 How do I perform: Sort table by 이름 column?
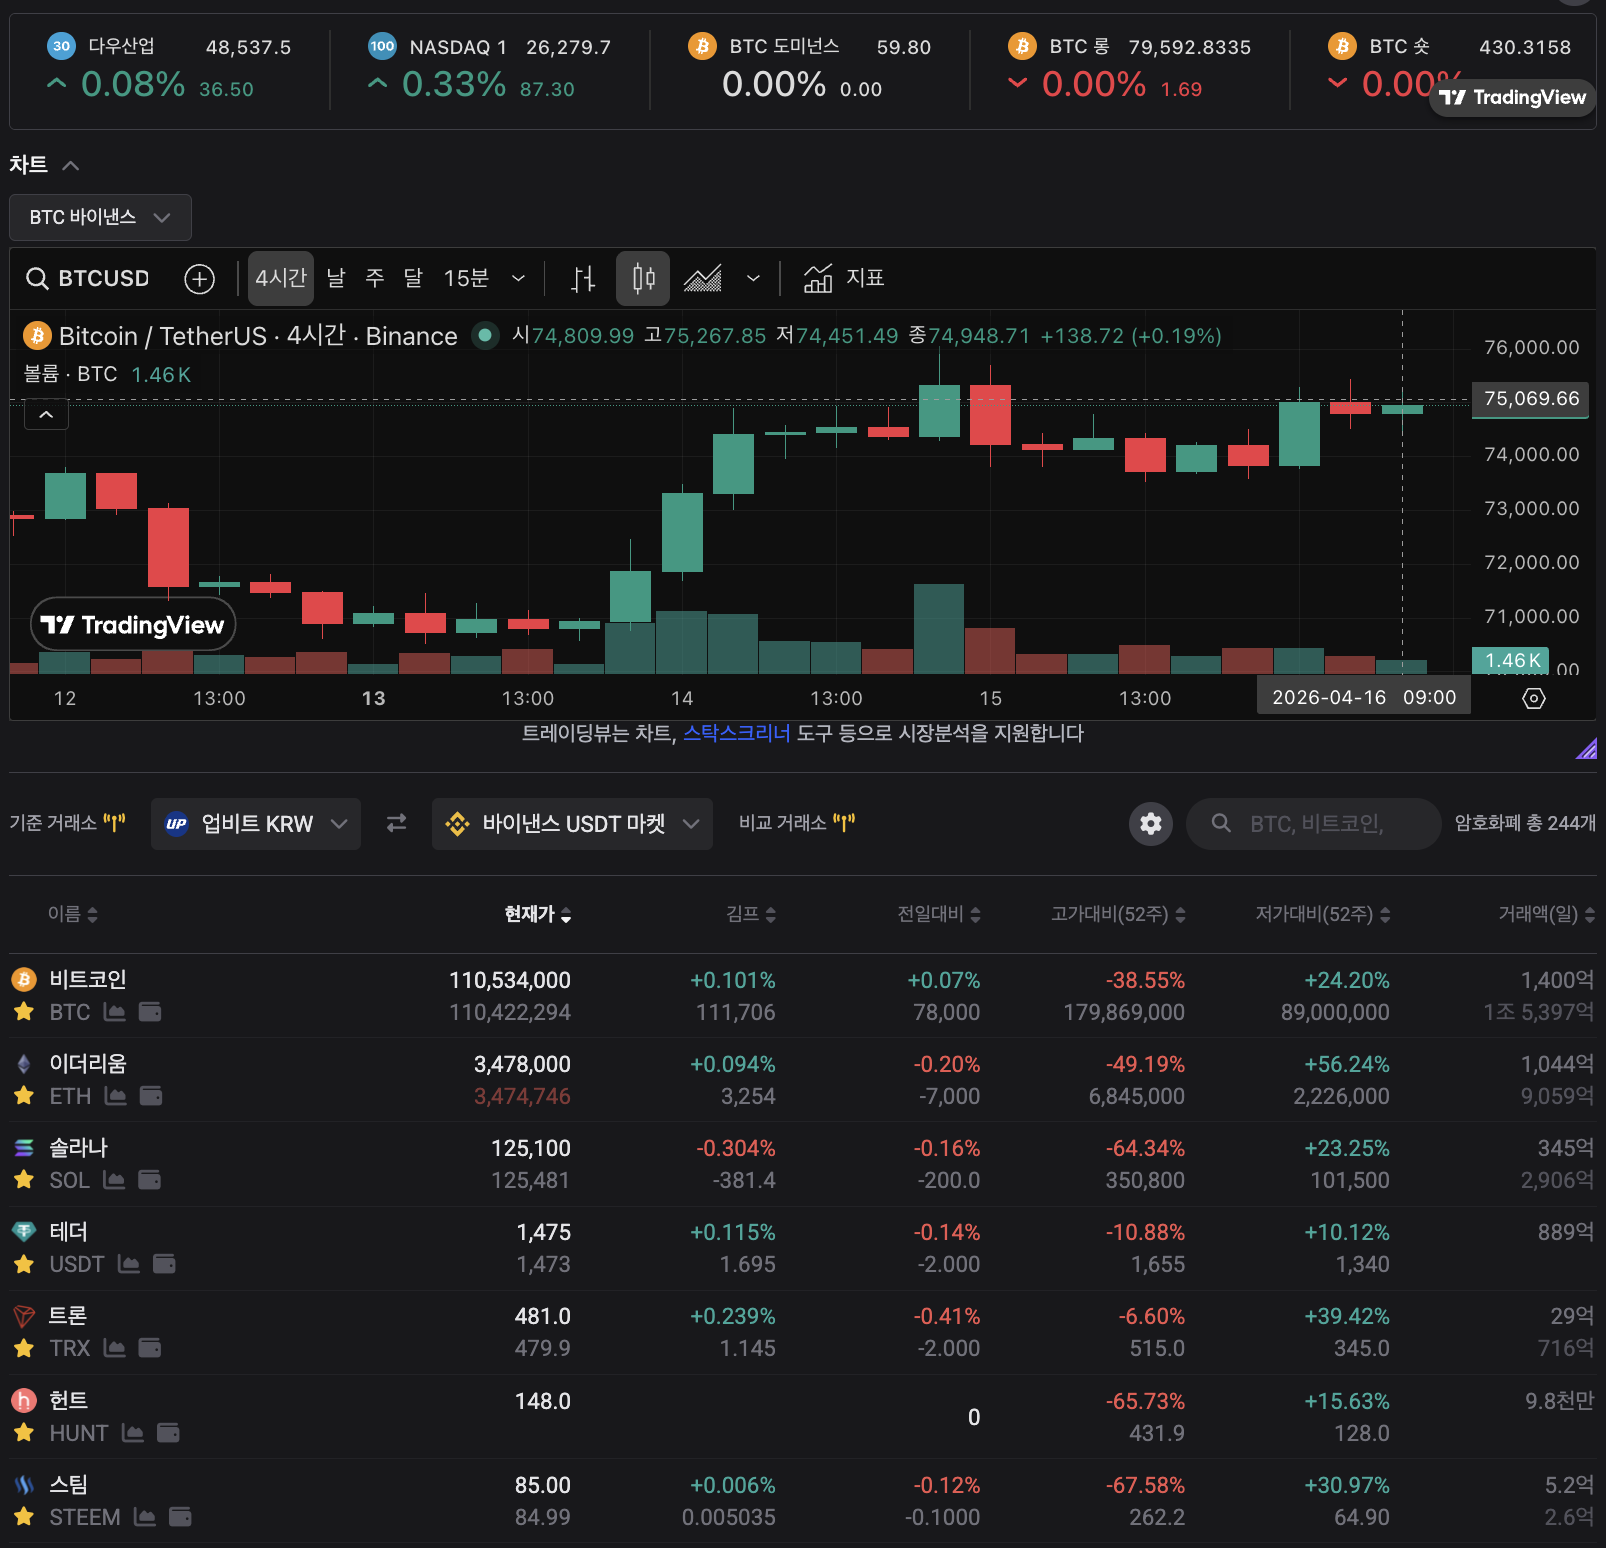pyautogui.click(x=73, y=914)
